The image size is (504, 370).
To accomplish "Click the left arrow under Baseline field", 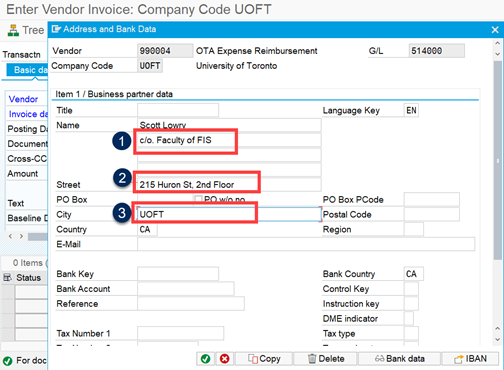I will [x=10, y=236].
